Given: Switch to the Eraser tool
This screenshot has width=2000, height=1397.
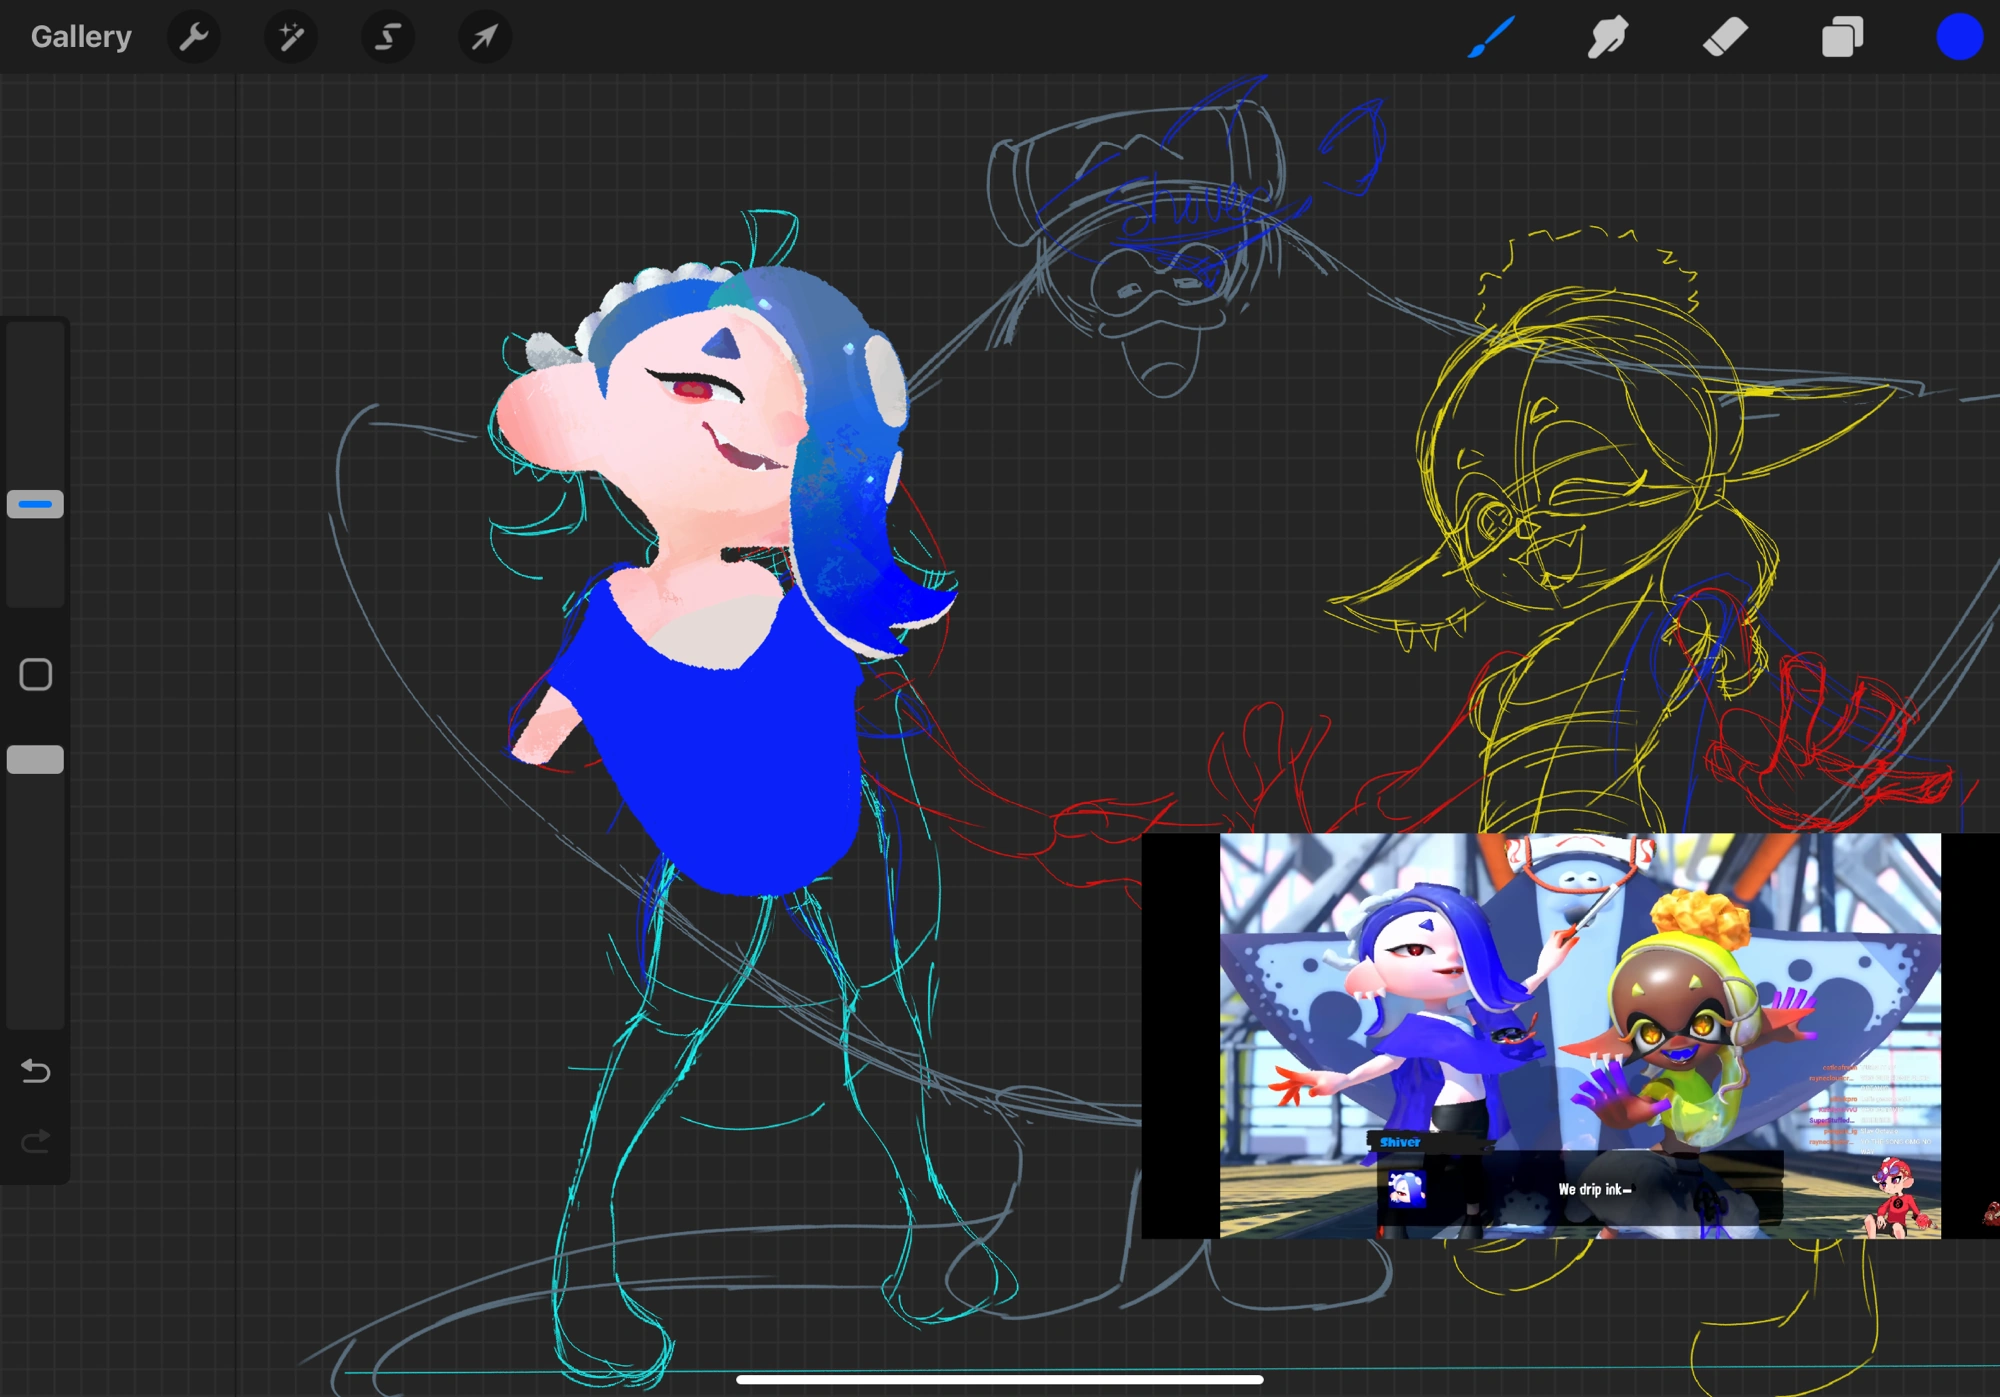Looking at the screenshot, I should [x=1724, y=37].
